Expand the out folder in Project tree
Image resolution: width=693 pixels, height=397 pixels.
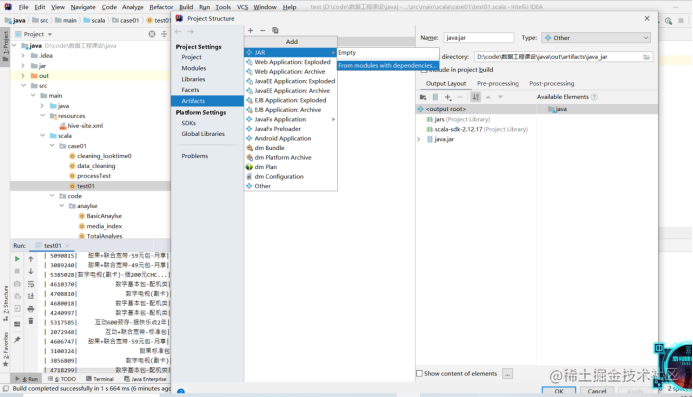click(23, 76)
